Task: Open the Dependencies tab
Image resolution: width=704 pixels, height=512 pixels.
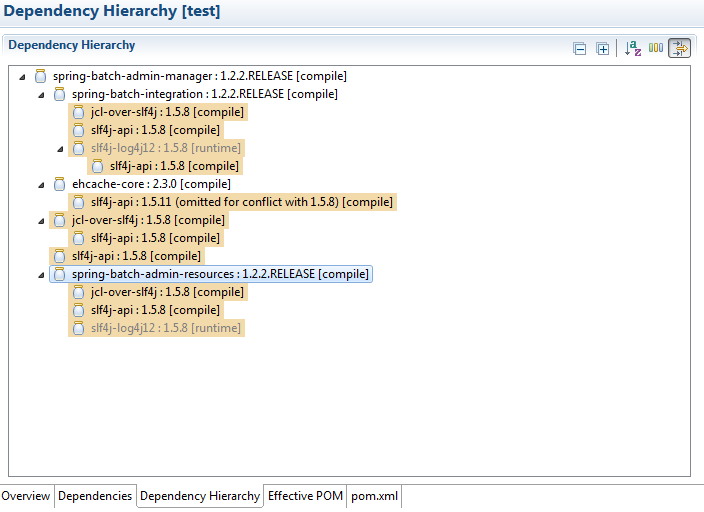Action: (x=95, y=496)
